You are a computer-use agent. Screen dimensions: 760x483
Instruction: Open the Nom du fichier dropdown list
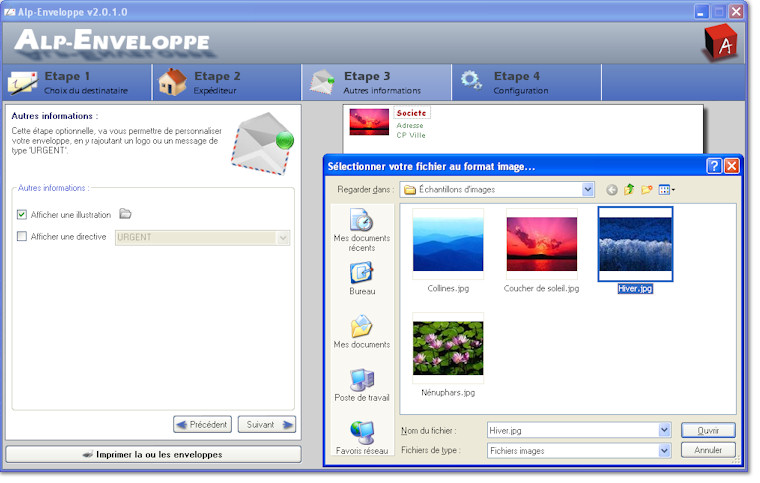[x=664, y=430]
